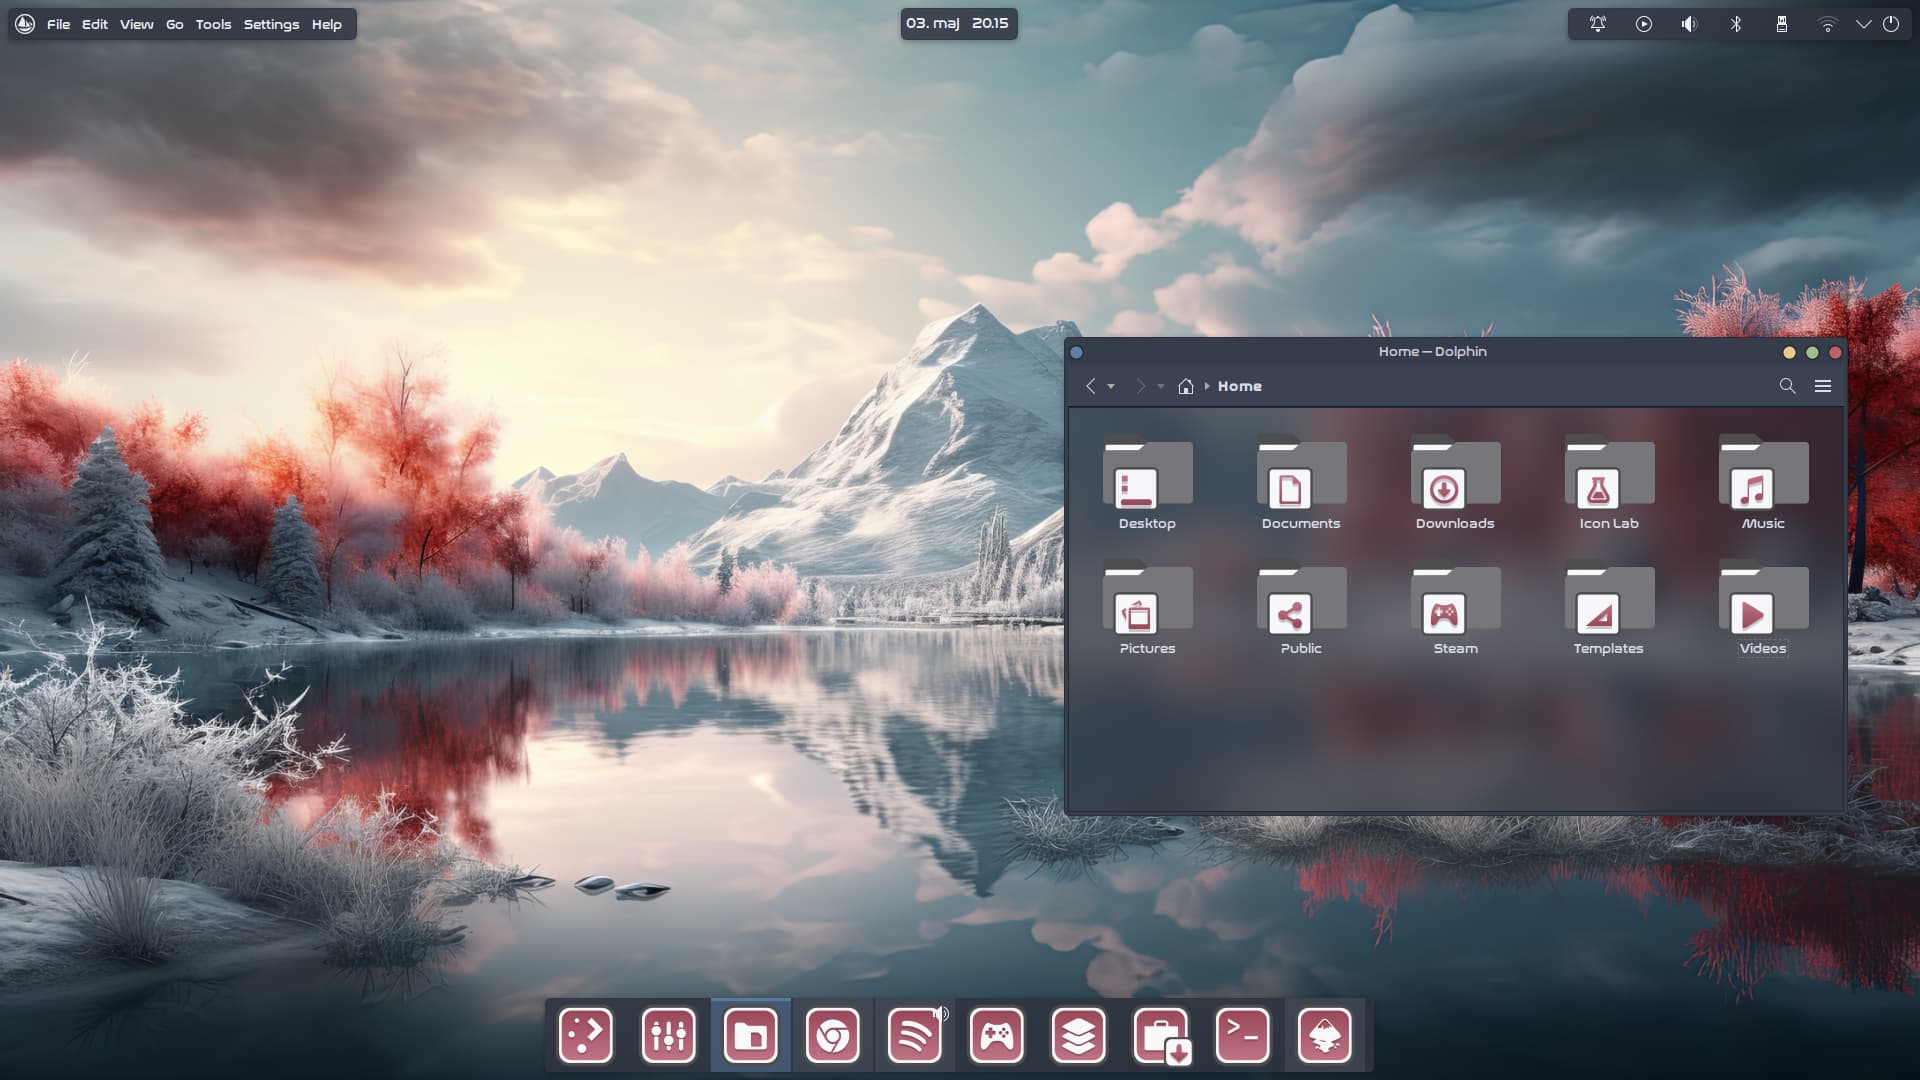Select the Home breadcrumb label
Viewport: 1920px width, 1080px height.
1240,386
